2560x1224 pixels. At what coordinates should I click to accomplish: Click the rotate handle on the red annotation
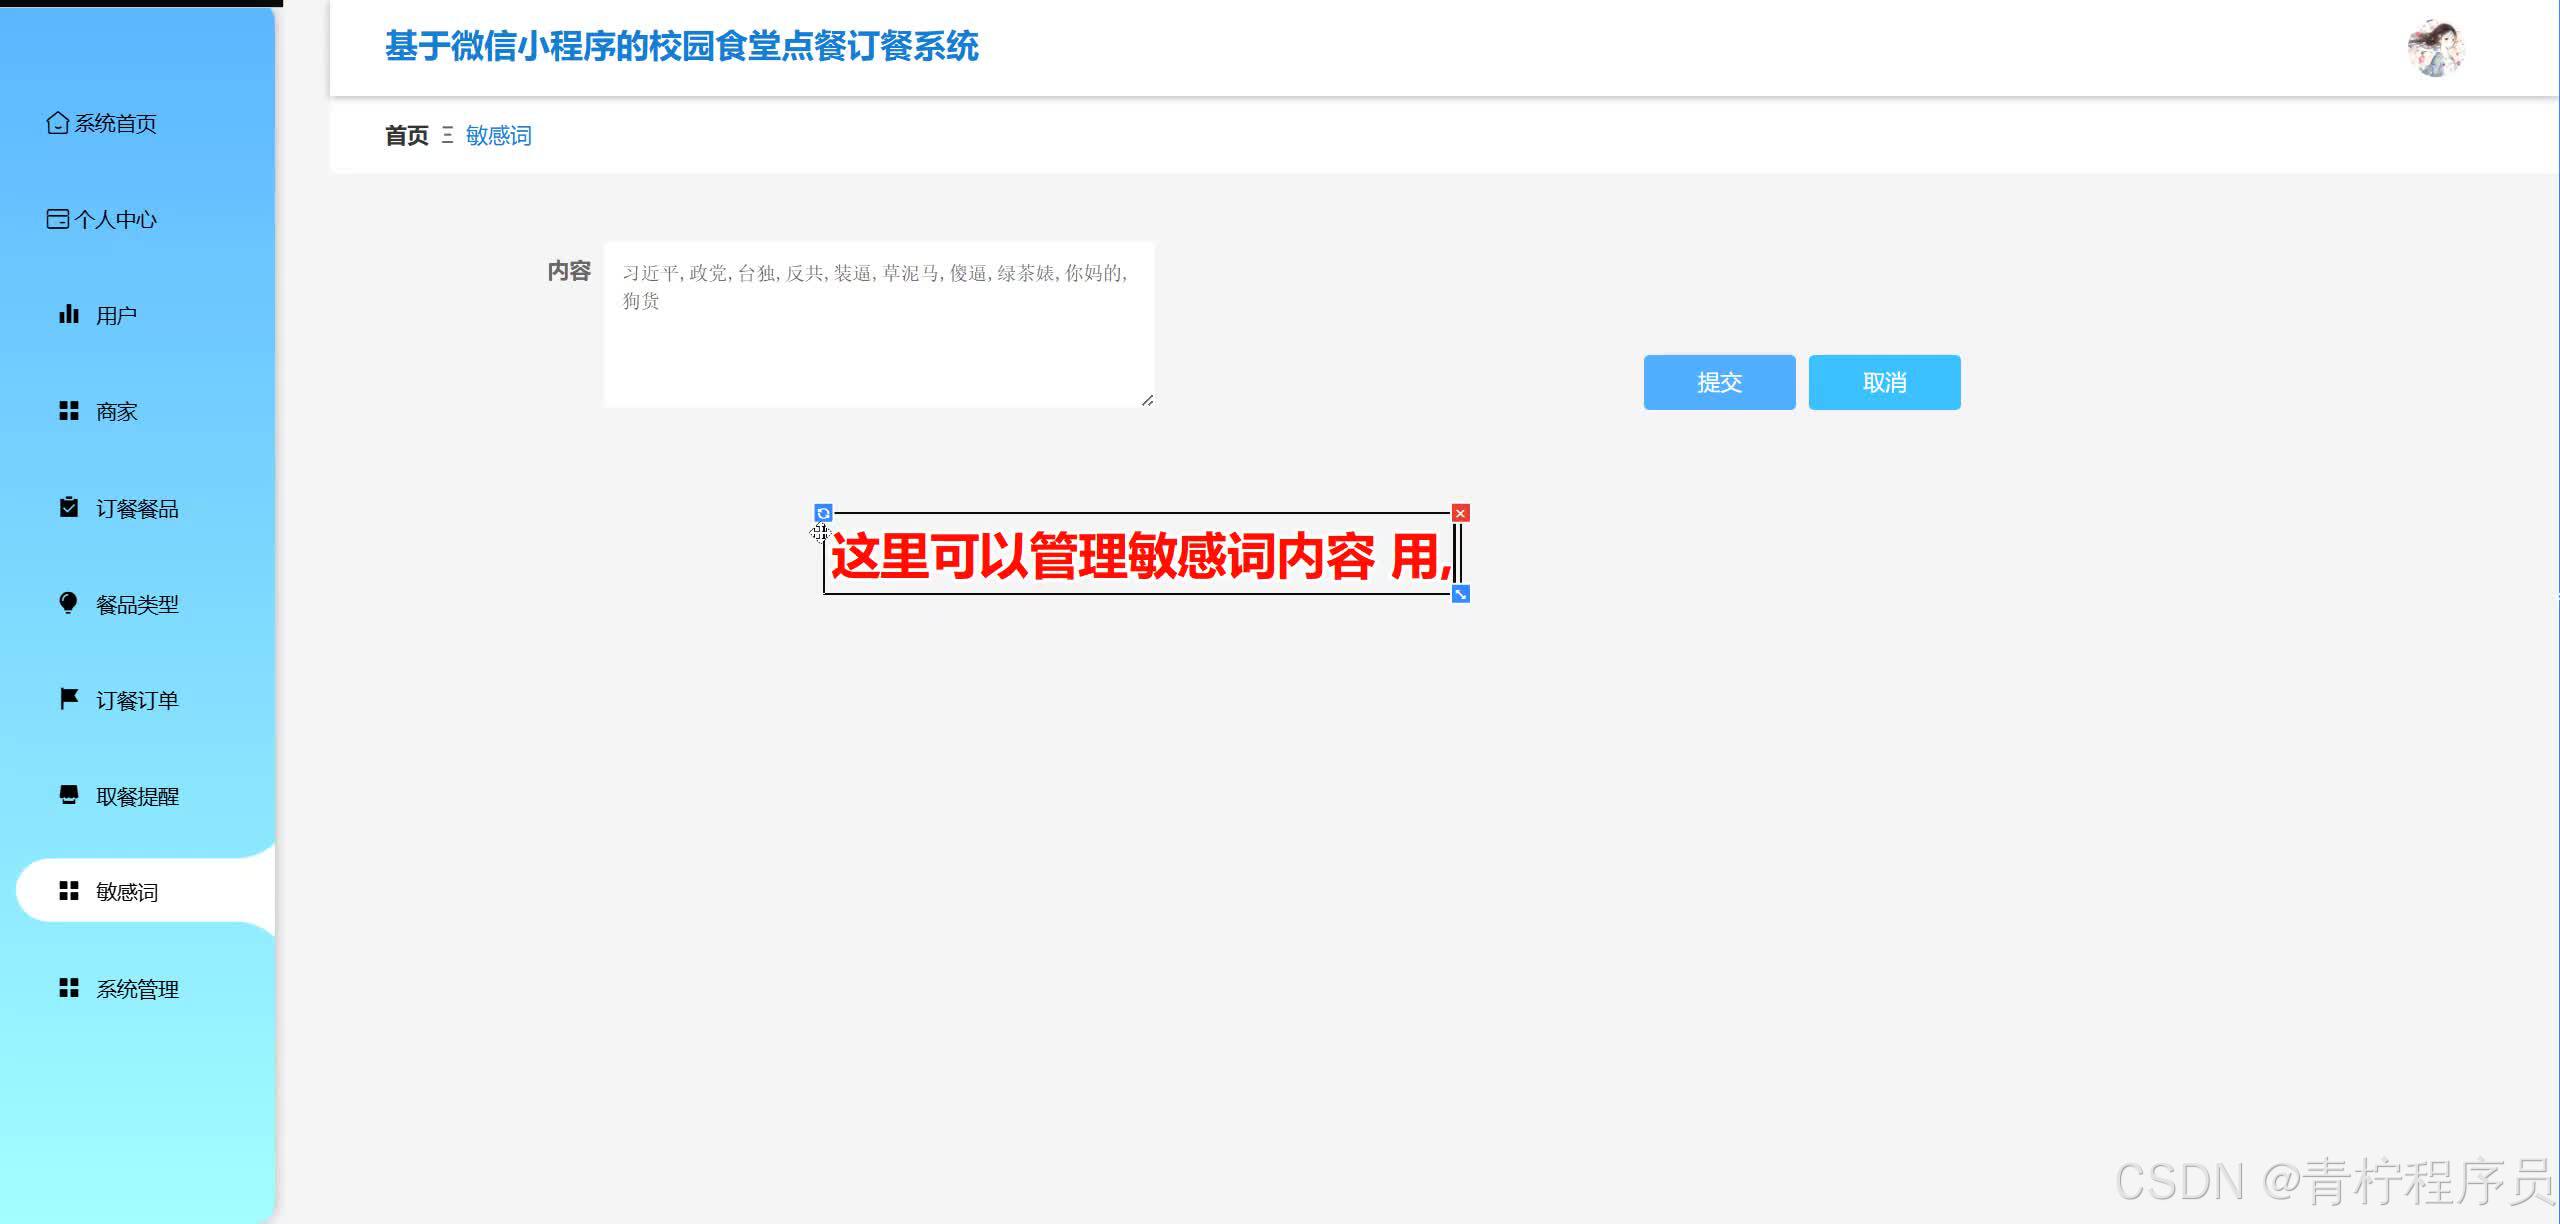tap(822, 512)
